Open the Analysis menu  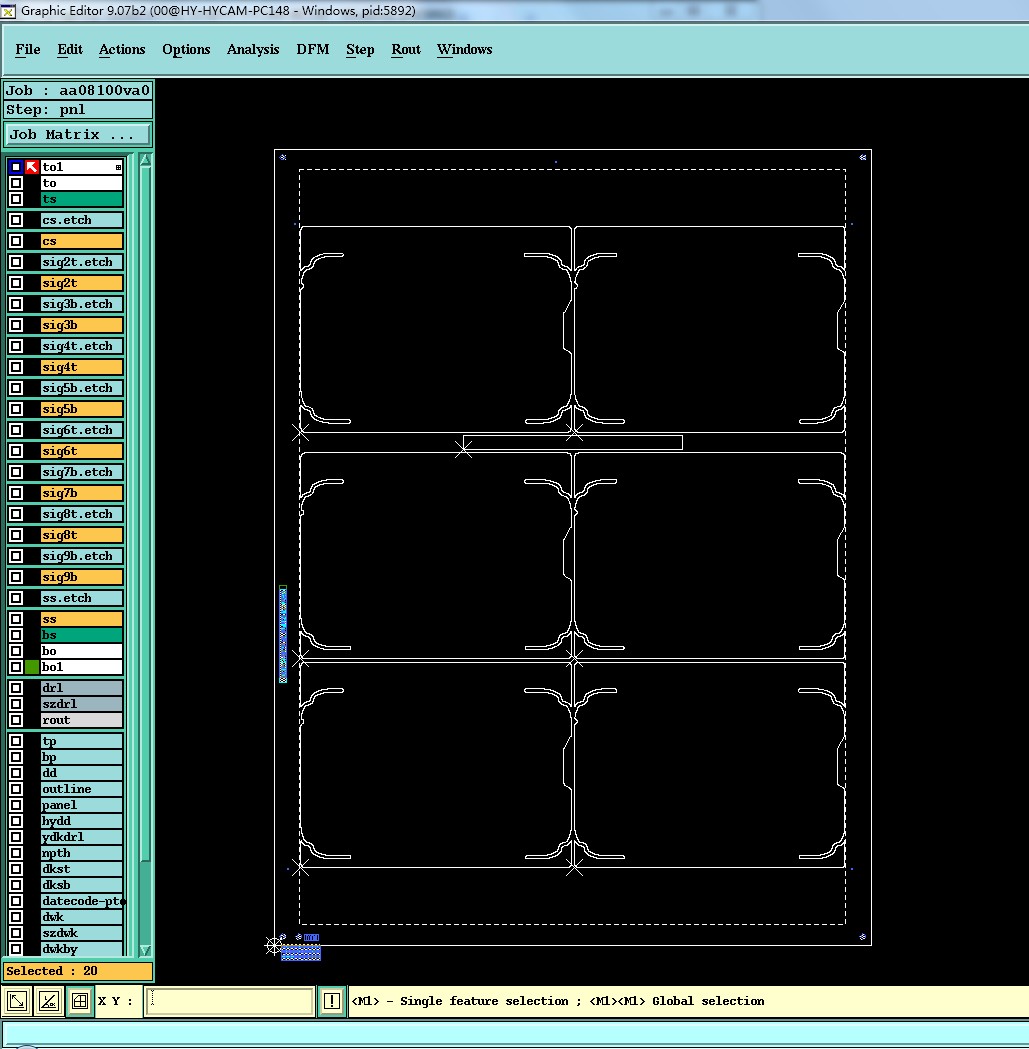(x=253, y=50)
